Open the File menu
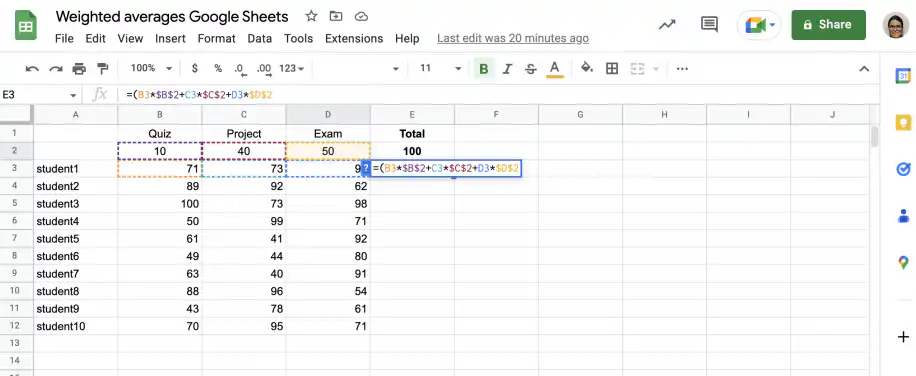The width and height of the screenshot is (916, 376). coord(64,39)
